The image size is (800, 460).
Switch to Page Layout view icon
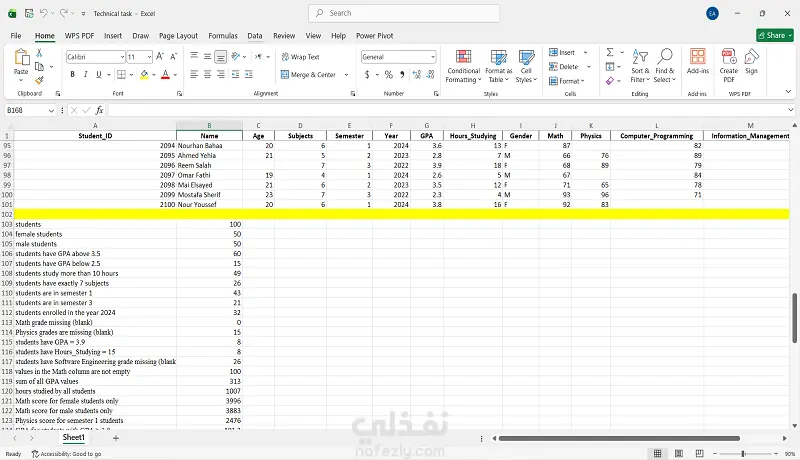(679, 453)
